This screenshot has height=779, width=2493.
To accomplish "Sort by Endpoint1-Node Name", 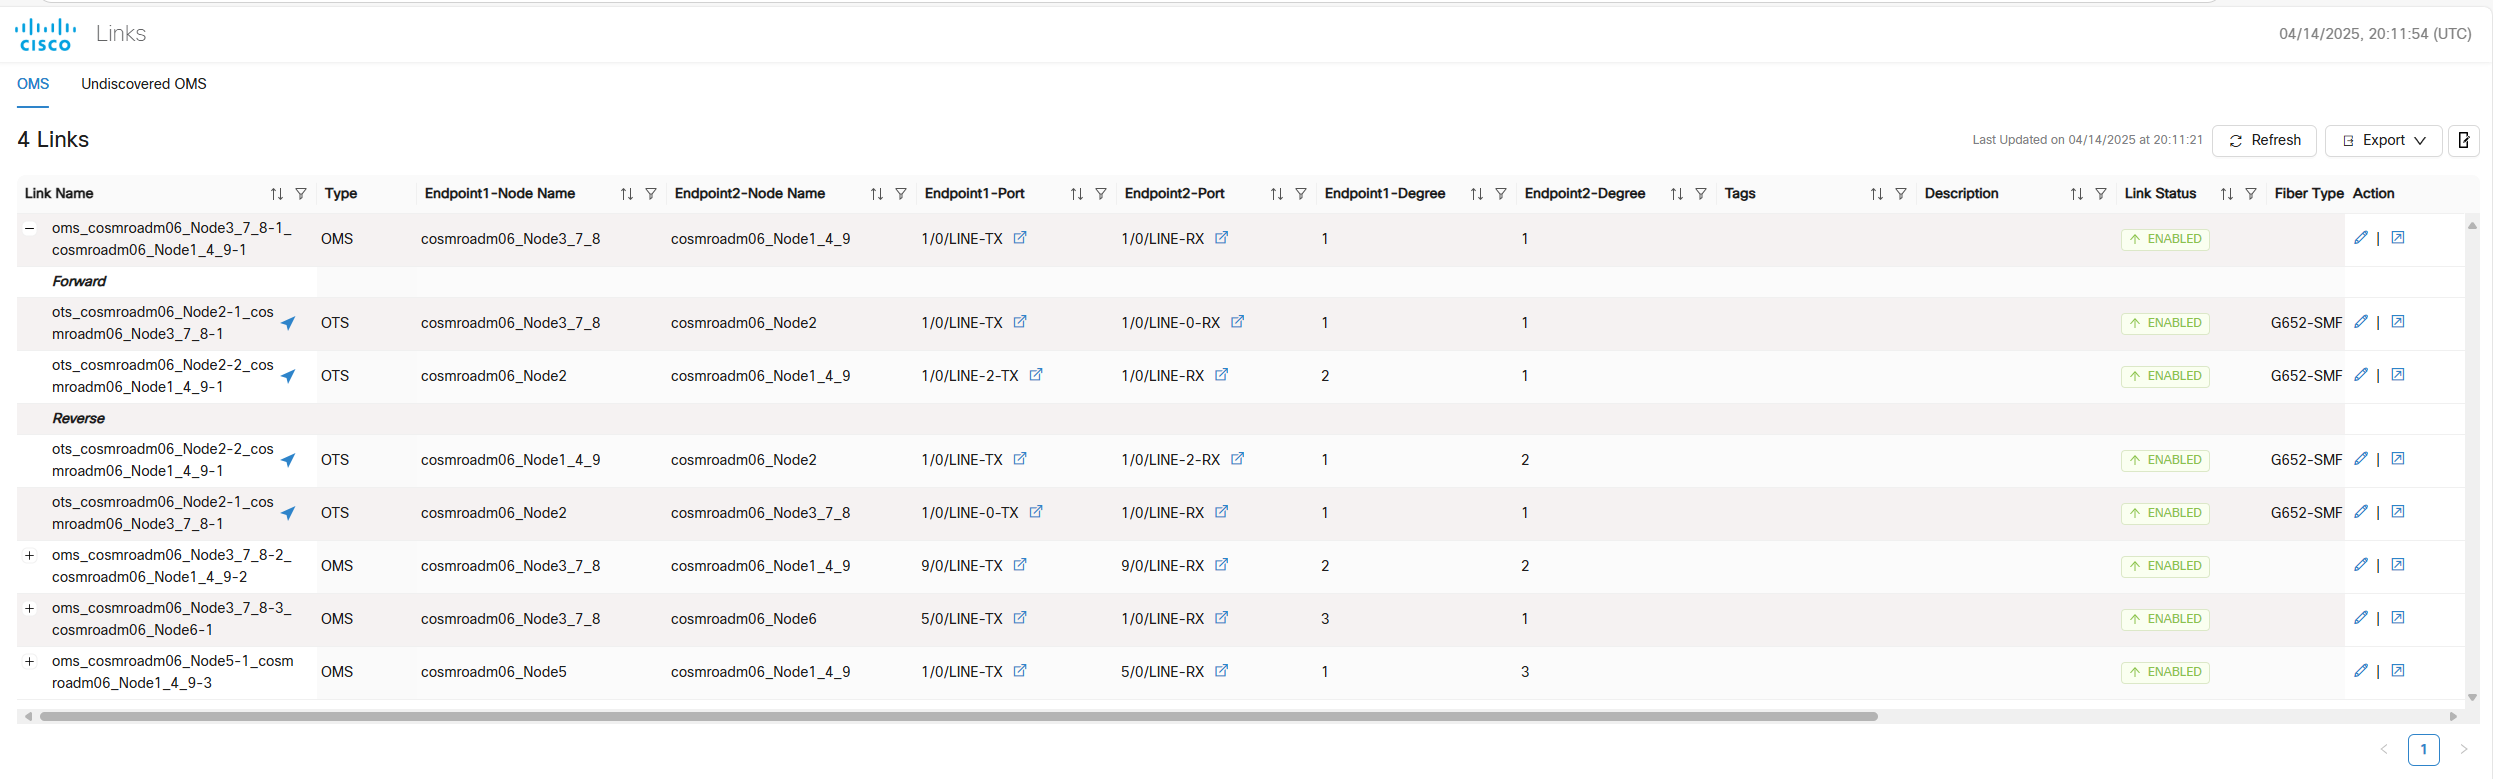I will [627, 194].
